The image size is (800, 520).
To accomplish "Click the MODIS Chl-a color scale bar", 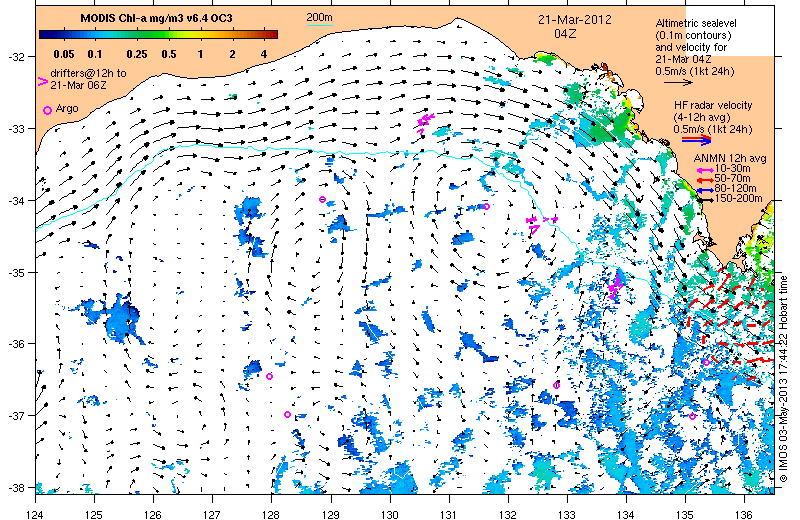I will 159,35.
